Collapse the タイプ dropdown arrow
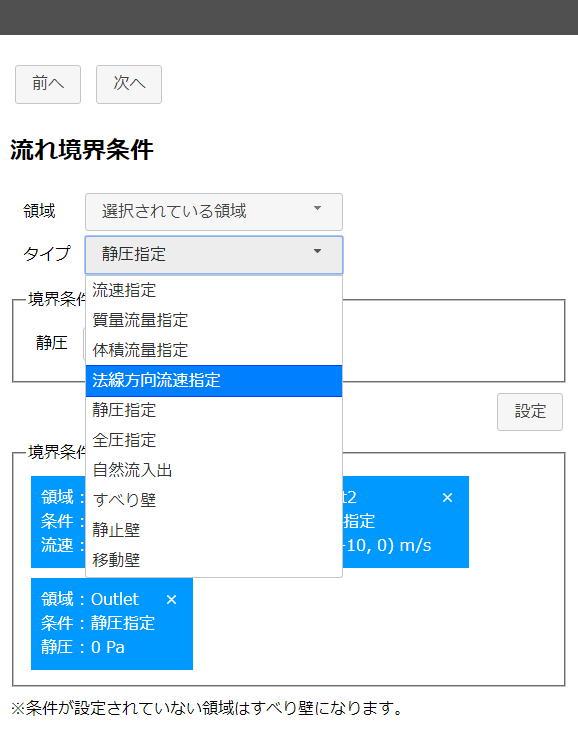 pyautogui.click(x=317, y=251)
